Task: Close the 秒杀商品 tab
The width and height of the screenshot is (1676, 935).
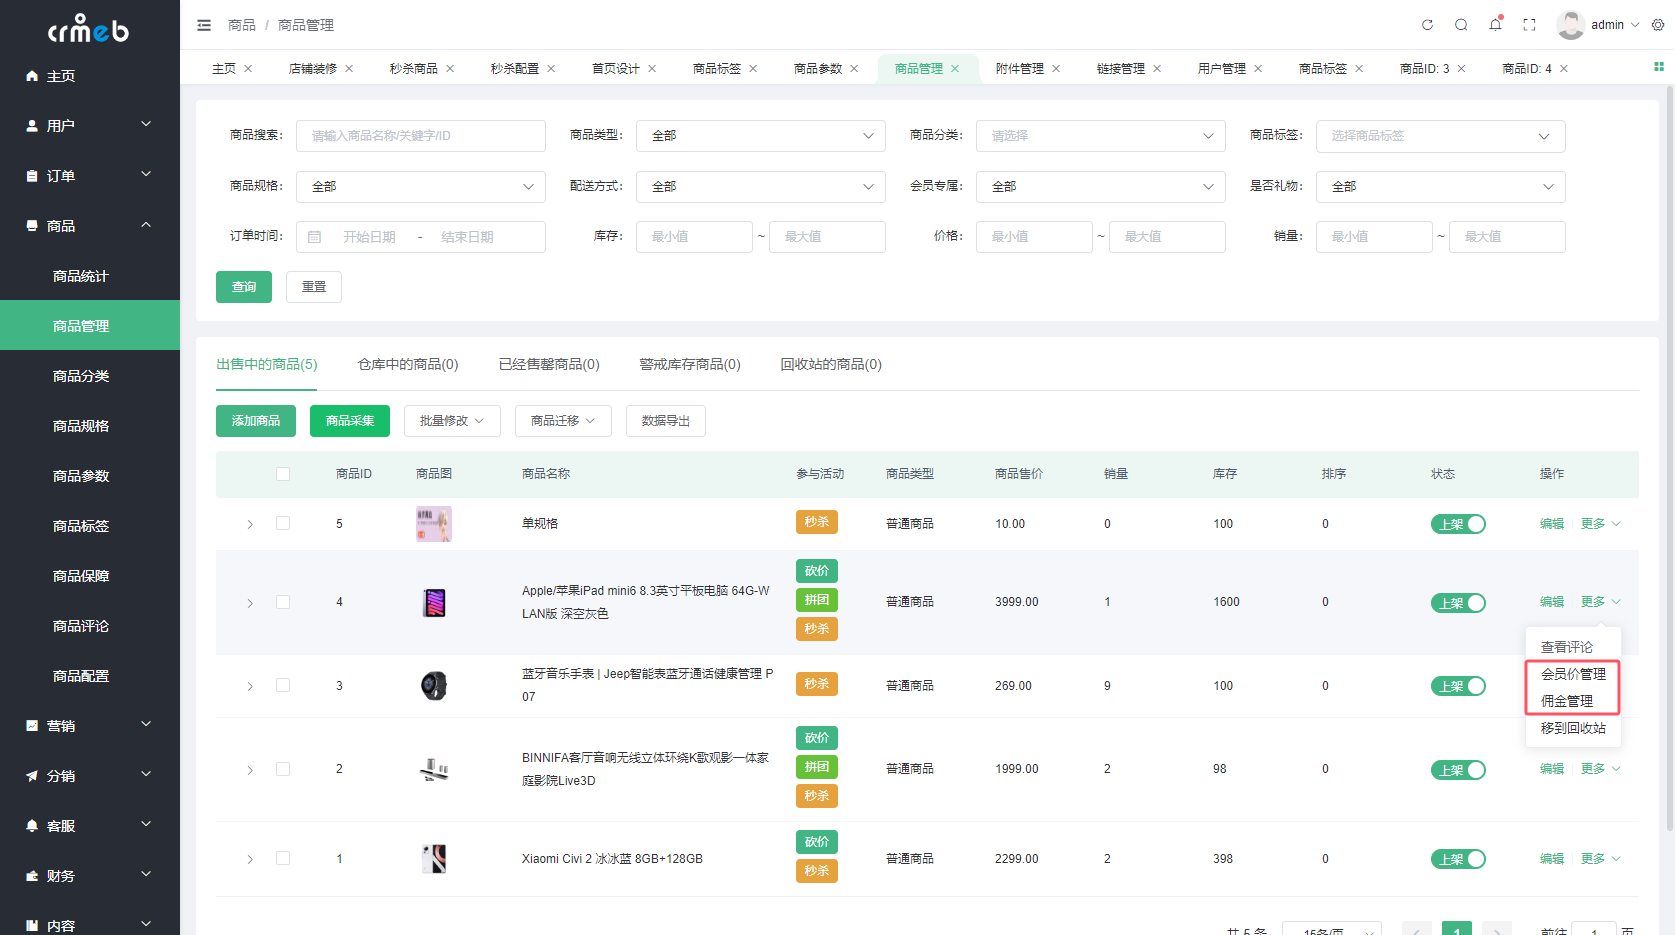Action: point(450,69)
